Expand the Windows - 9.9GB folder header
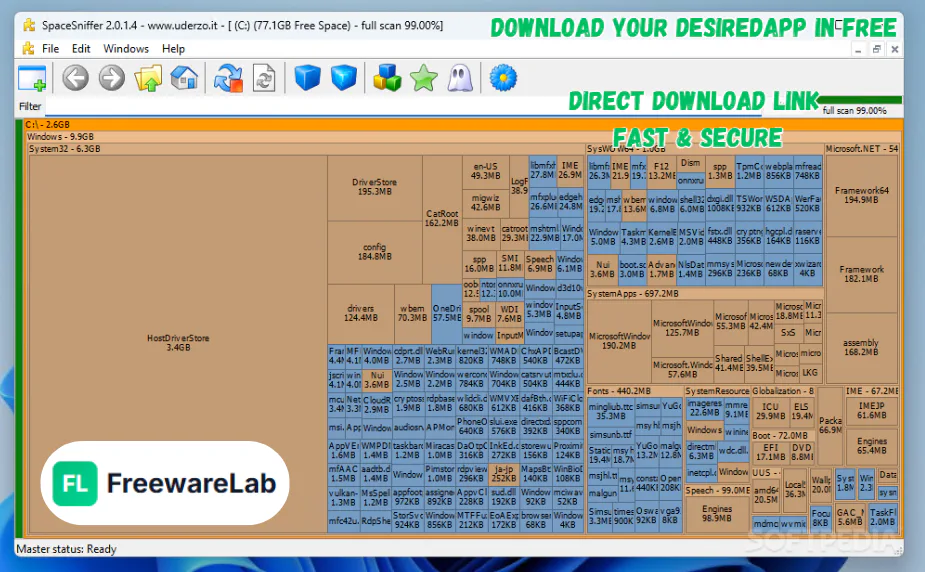The image size is (925, 572). coord(60,137)
